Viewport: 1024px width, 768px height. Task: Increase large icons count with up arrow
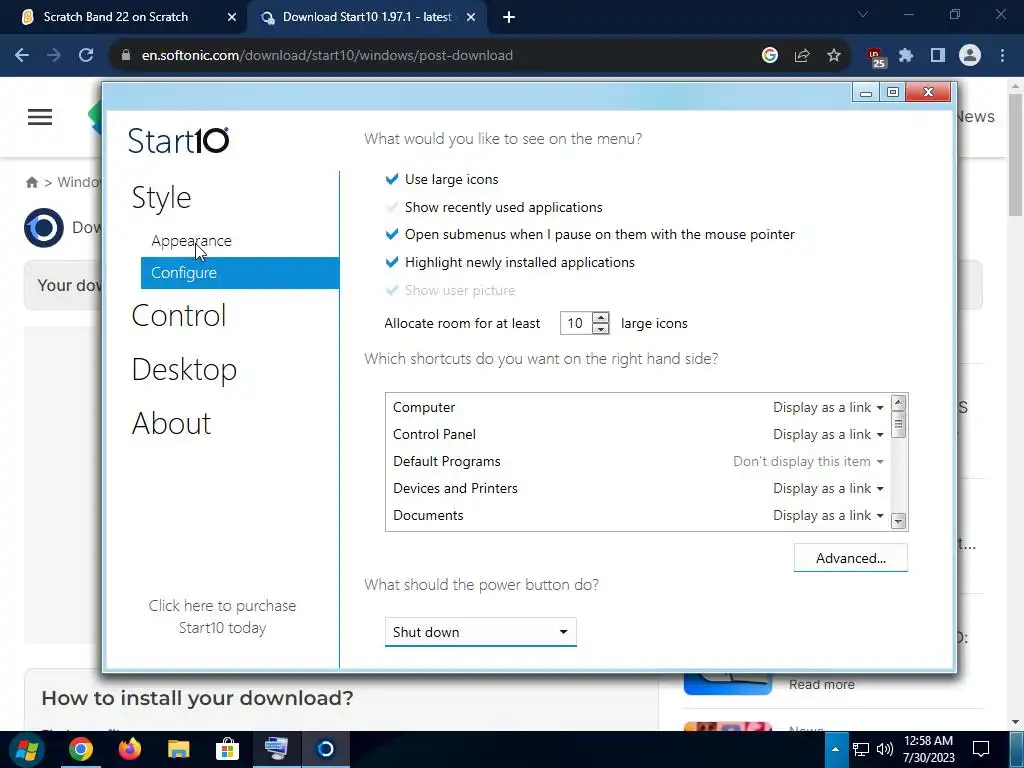point(600,317)
